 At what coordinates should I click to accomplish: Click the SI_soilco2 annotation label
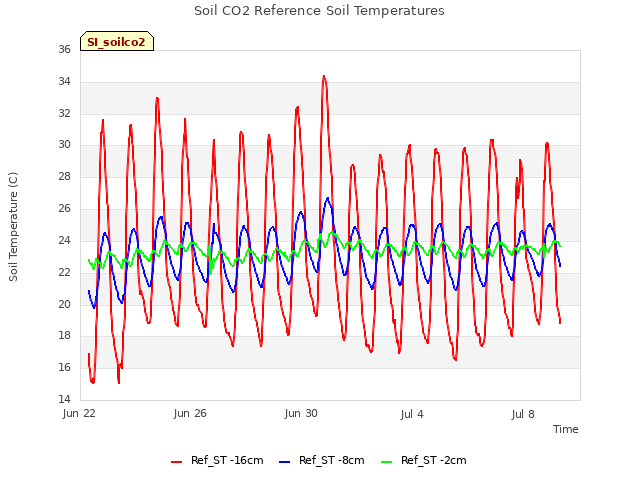coord(117,42)
